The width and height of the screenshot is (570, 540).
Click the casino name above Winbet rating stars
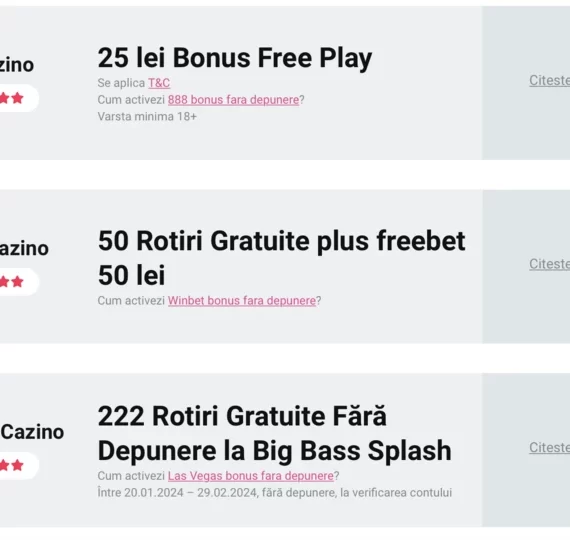(24, 248)
